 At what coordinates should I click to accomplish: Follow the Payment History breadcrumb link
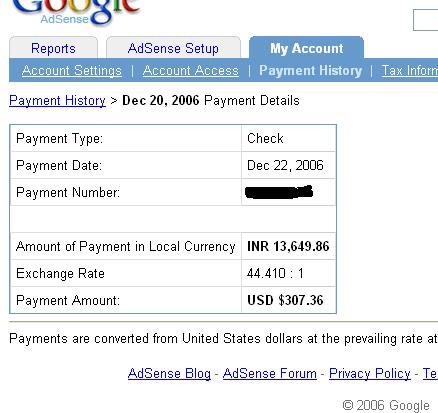[57, 100]
